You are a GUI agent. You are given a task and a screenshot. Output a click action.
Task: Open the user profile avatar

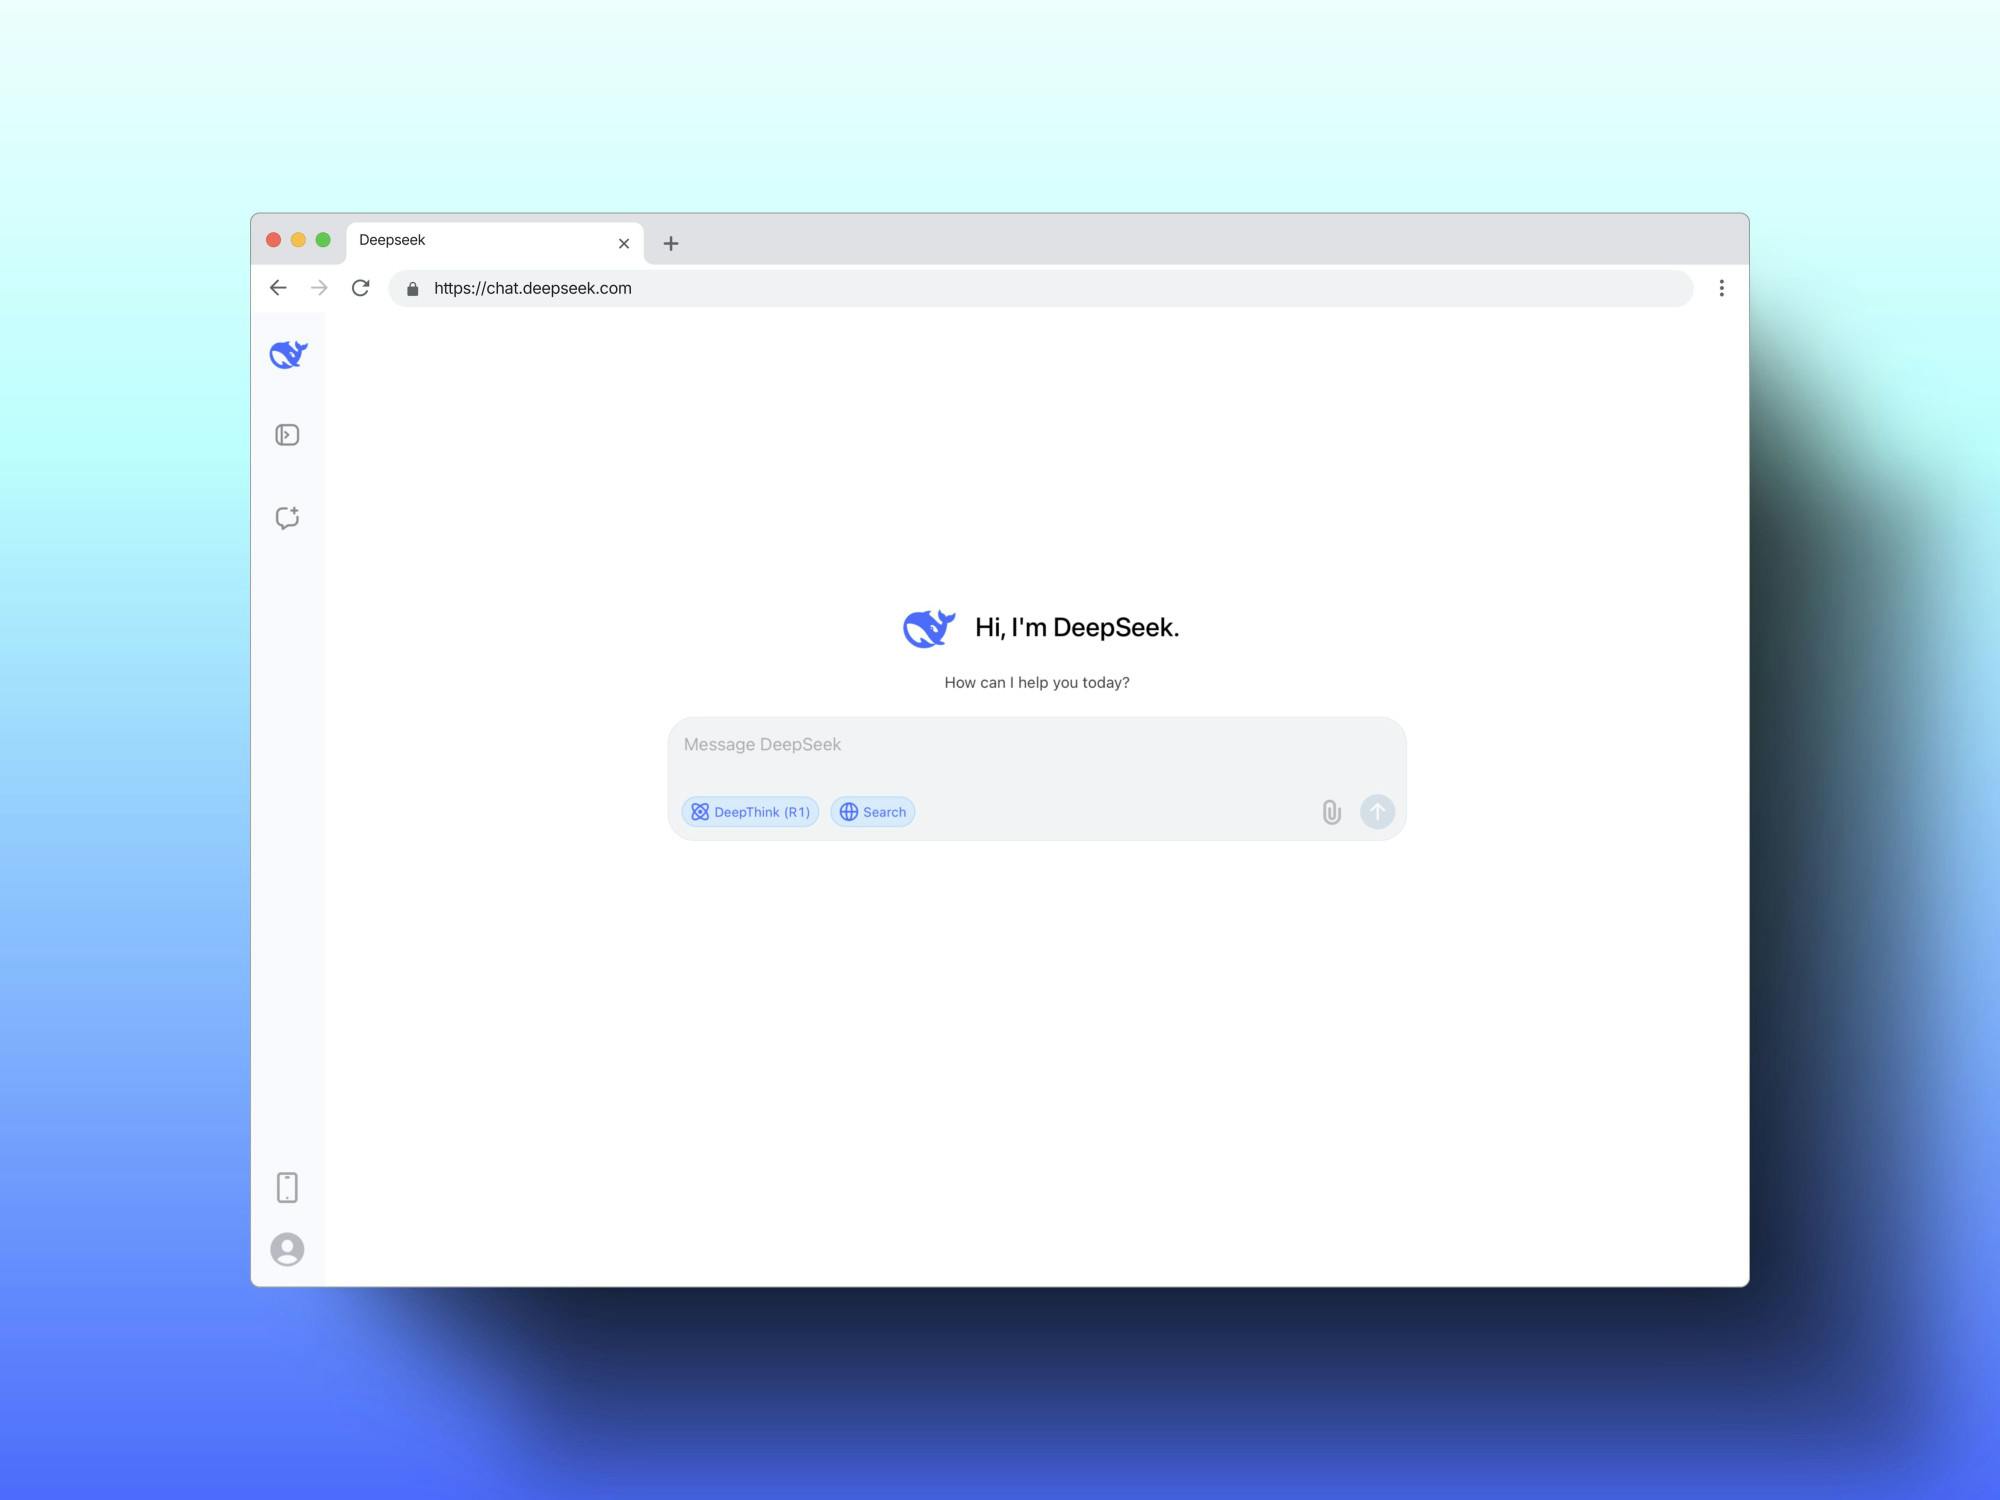(x=287, y=1249)
